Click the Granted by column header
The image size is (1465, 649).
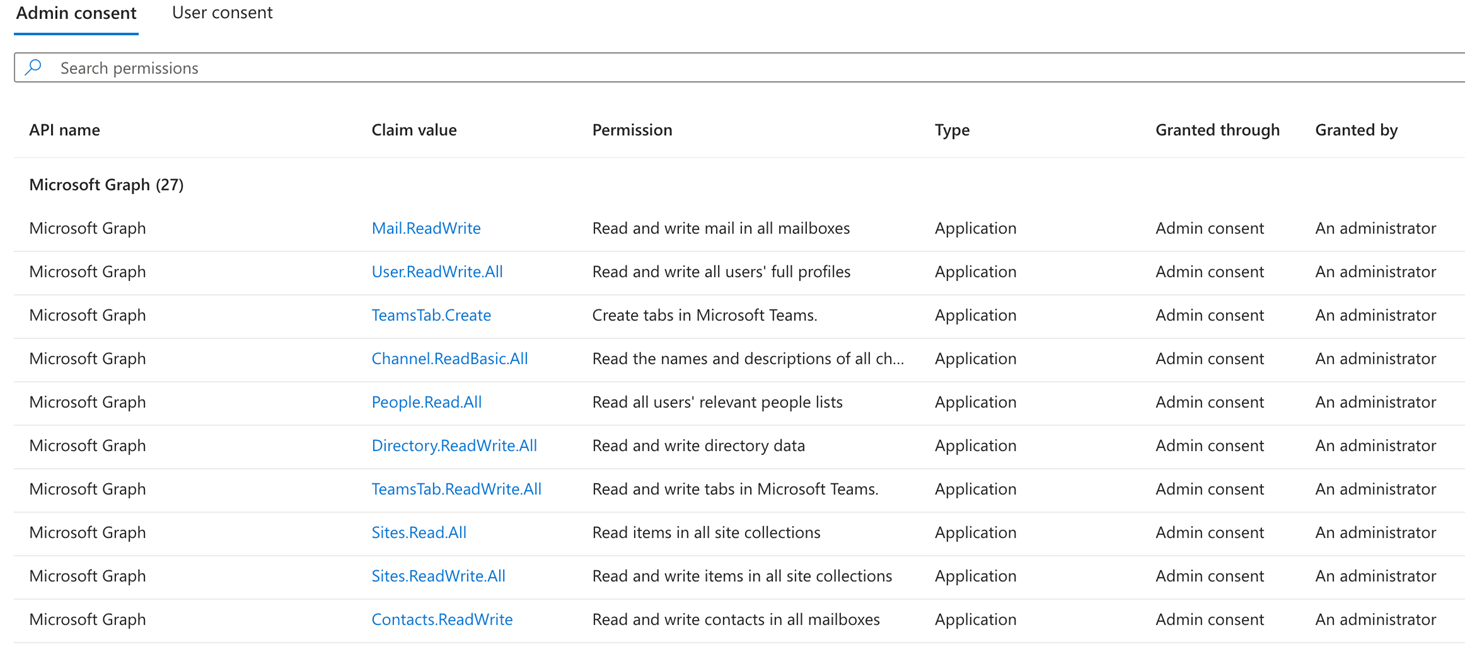[x=1356, y=130]
